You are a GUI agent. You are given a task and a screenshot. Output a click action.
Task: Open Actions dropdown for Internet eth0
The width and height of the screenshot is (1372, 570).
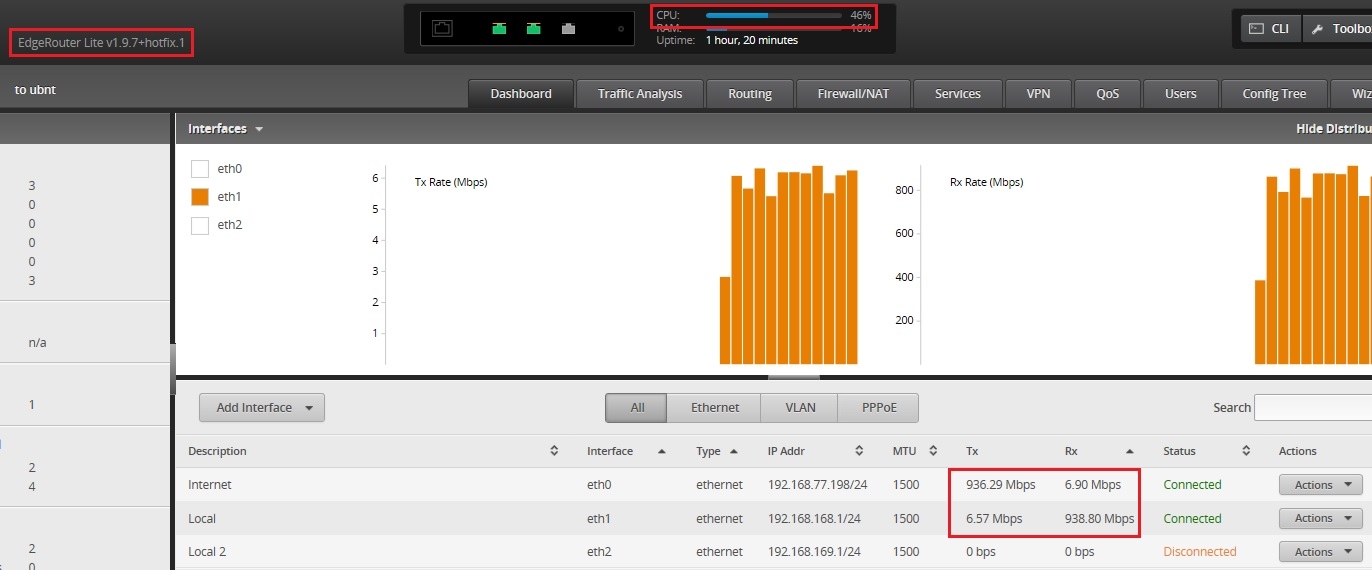point(1320,485)
